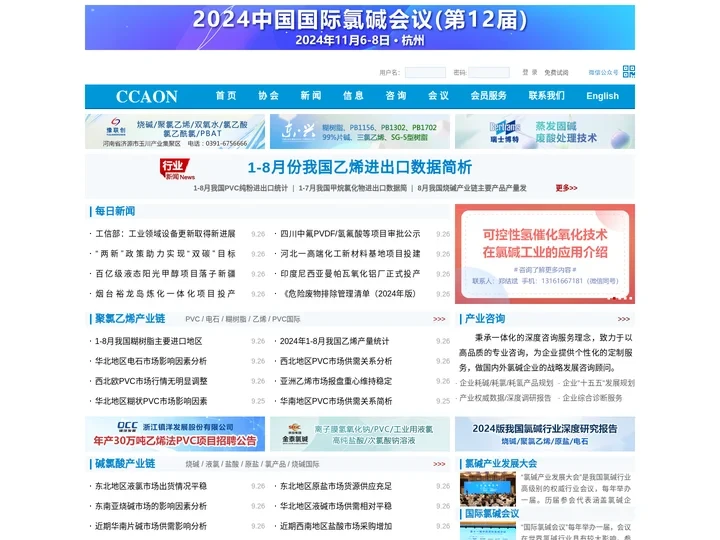720x540 pixels.
Task: Open the 会员服务 menu item
Action: click(x=489, y=96)
